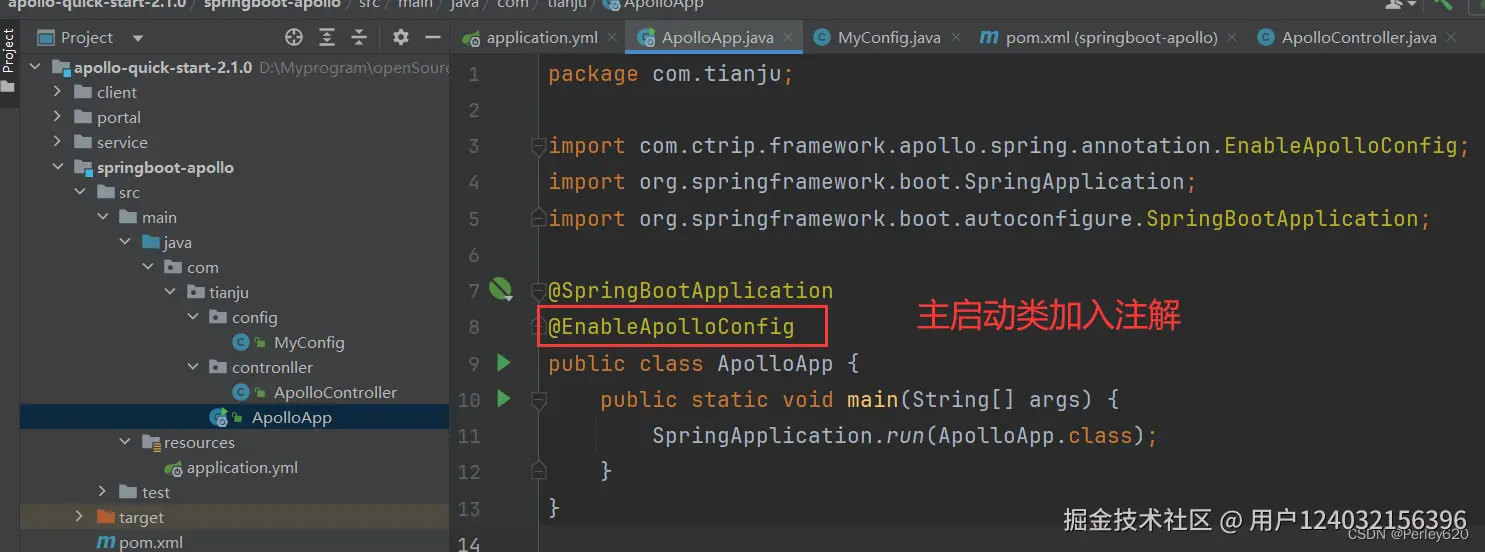Expand the target folder
This screenshot has width=1485, height=552.
pyautogui.click(x=80, y=517)
